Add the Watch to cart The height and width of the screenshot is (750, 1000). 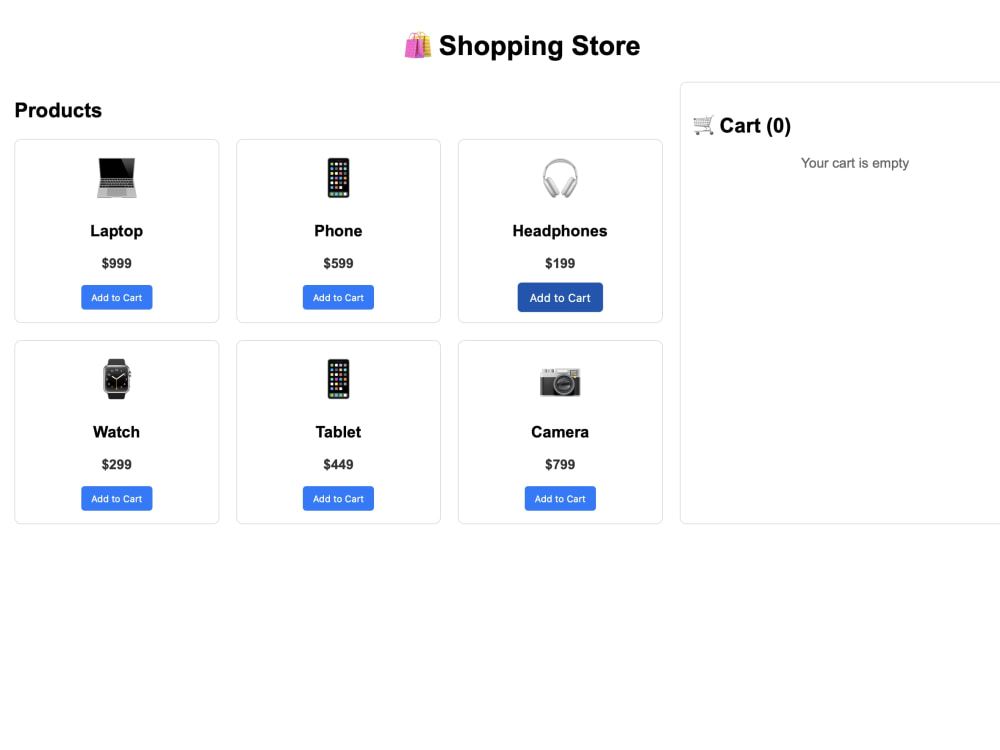pyautogui.click(x=117, y=498)
